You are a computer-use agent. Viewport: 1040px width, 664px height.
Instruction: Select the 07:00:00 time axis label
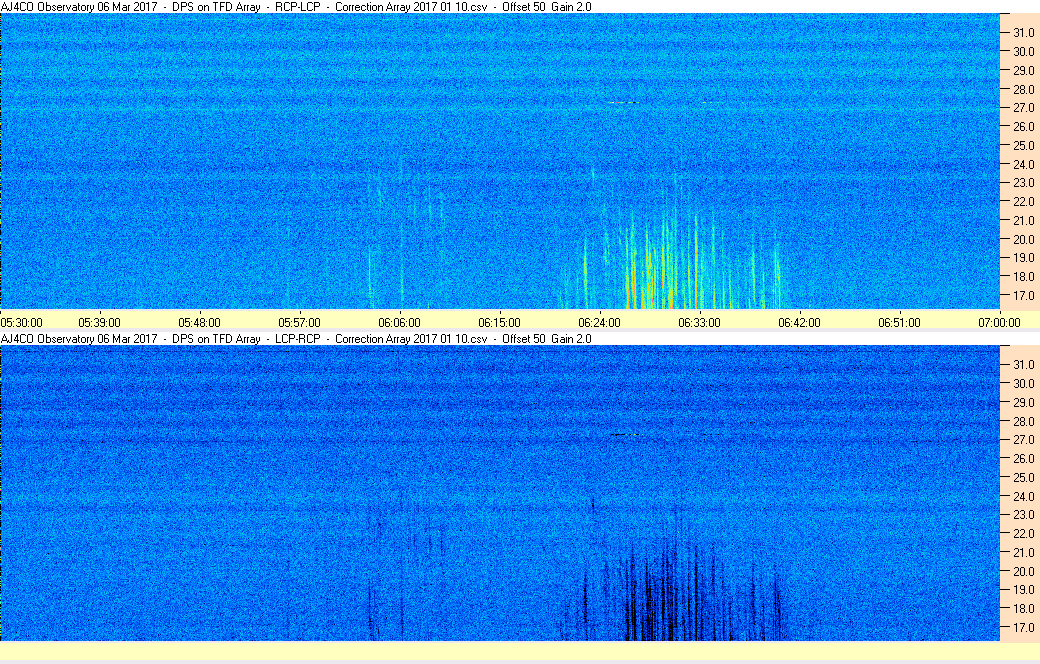coord(999,322)
